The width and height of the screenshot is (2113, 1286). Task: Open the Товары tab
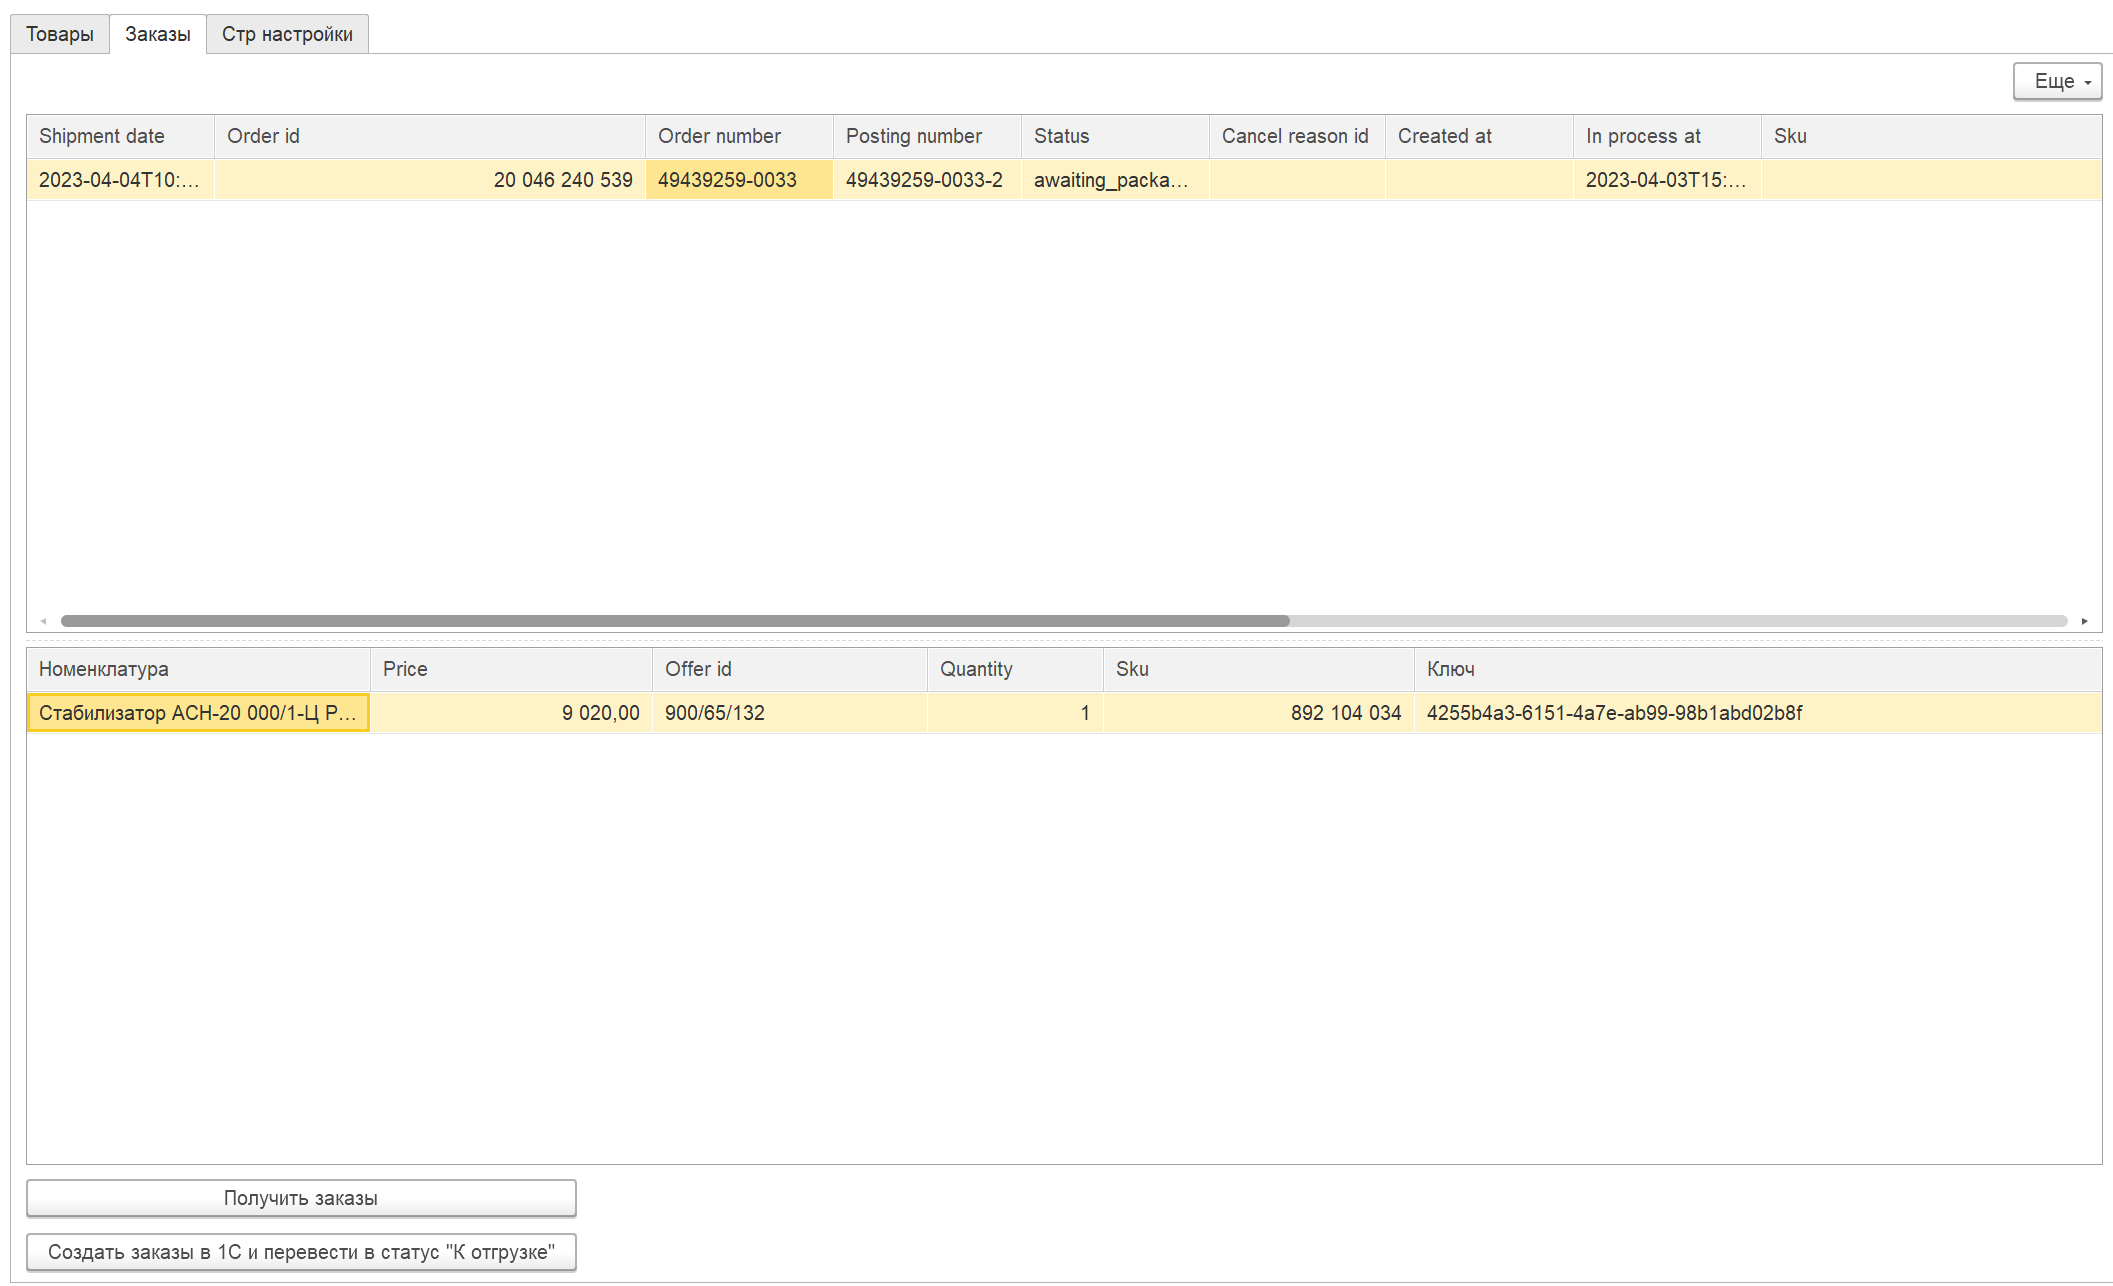[x=59, y=34]
